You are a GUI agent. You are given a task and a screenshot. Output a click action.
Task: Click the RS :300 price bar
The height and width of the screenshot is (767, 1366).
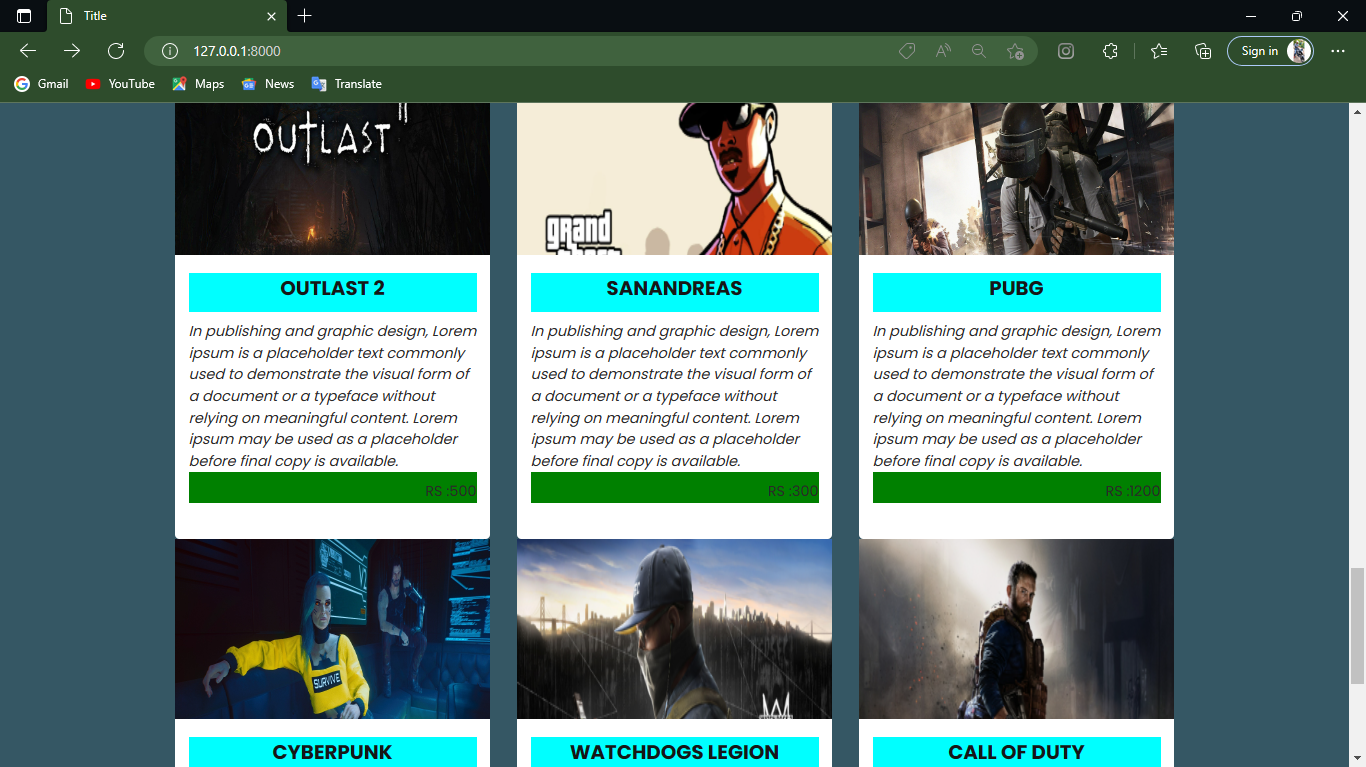tap(675, 488)
